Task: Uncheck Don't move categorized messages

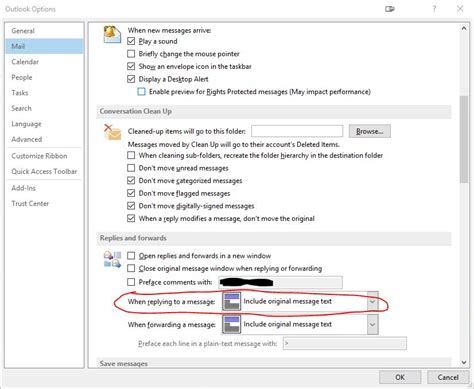Action: [x=131, y=181]
